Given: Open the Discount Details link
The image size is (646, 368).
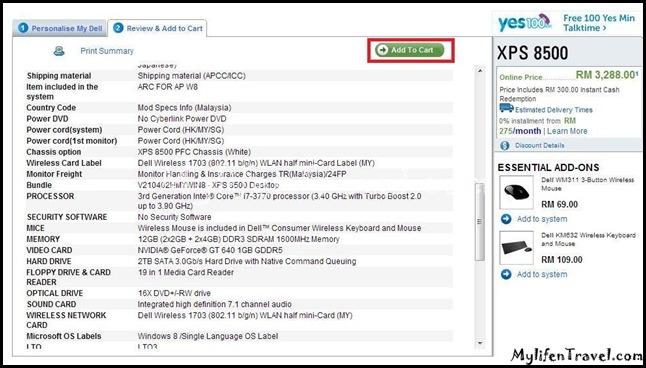Looking at the screenshot, I should click(540, 145).
